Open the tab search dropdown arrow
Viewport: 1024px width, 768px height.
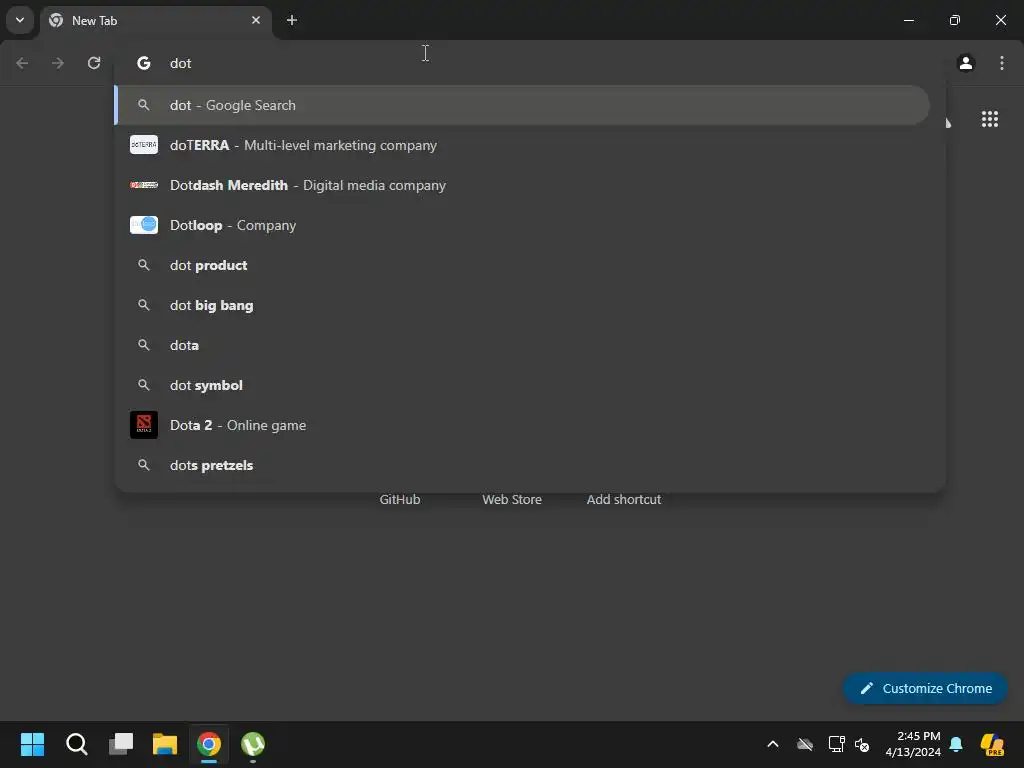coord(20,20)
